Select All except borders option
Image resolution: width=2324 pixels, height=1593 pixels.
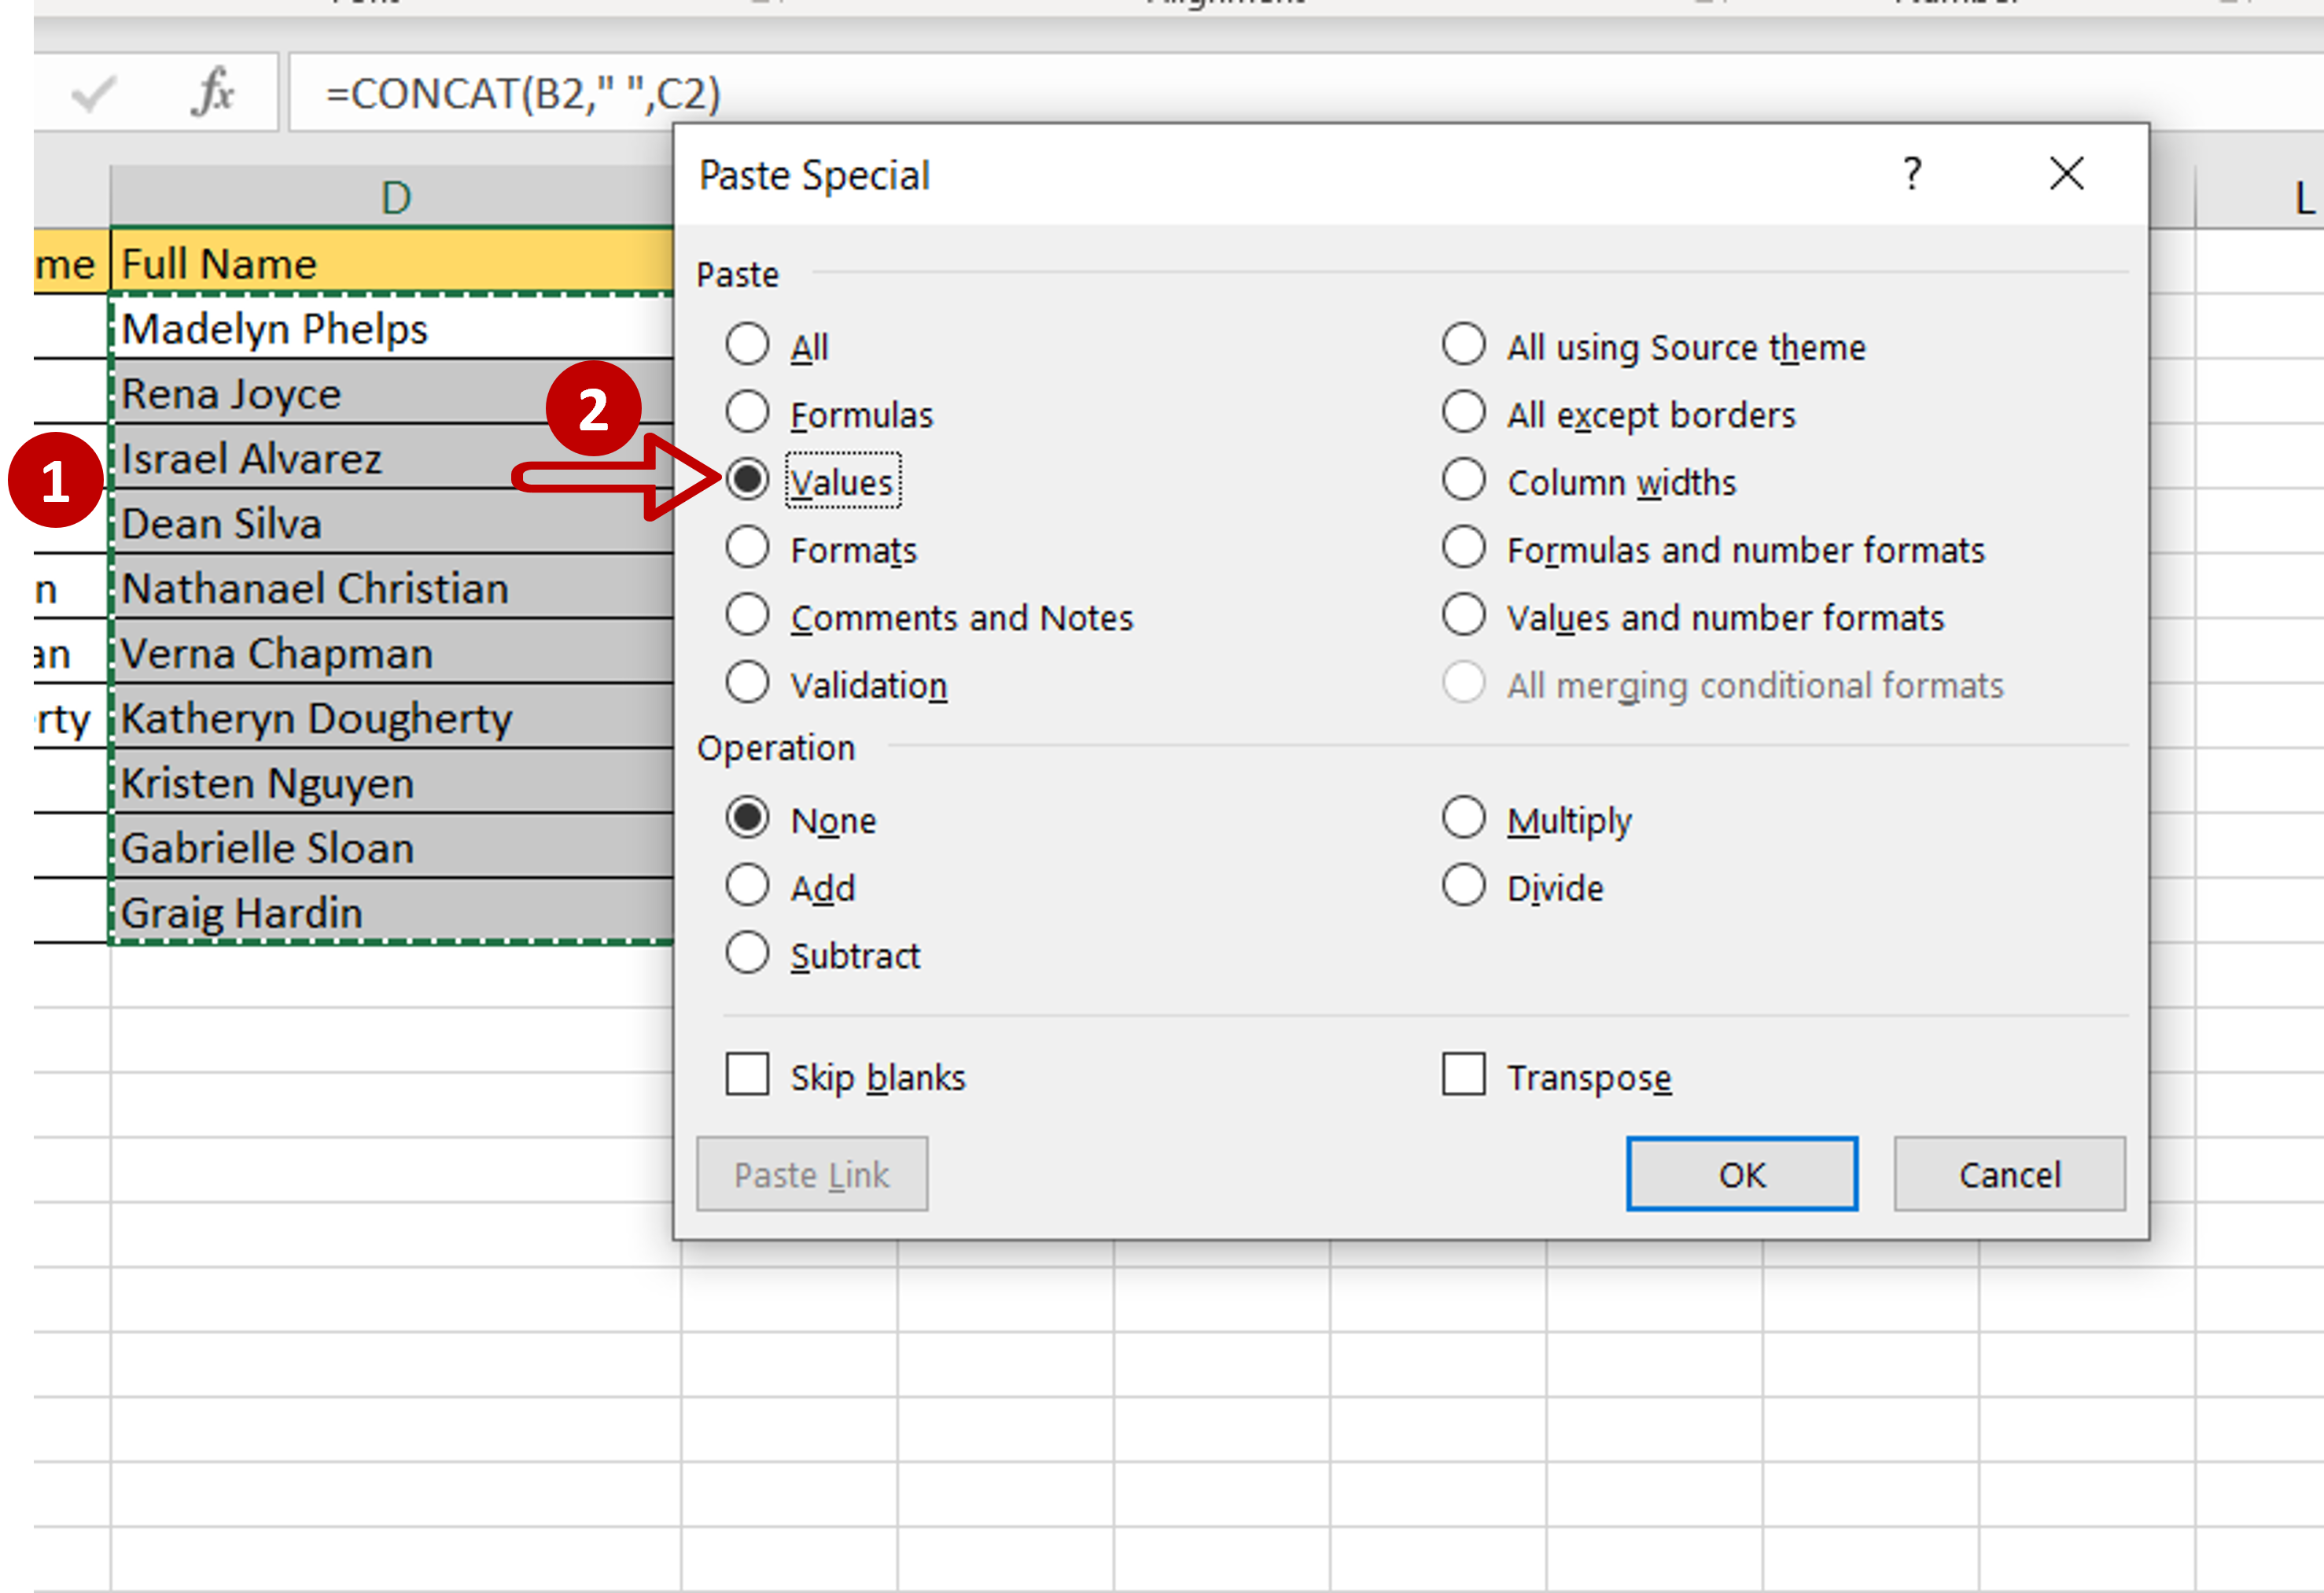tap(1463, 413)
